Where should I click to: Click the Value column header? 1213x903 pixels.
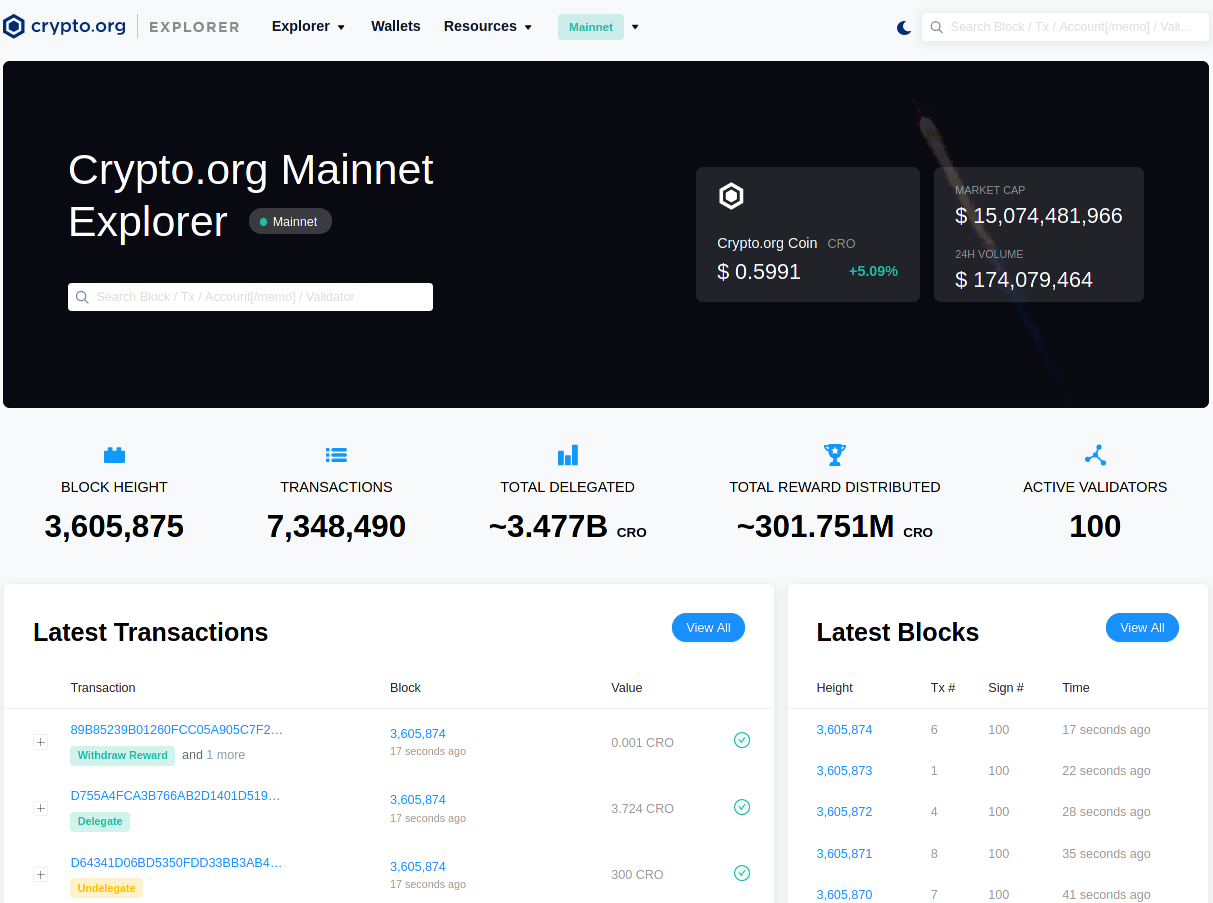pyautogui.click(x=627, y=688)
